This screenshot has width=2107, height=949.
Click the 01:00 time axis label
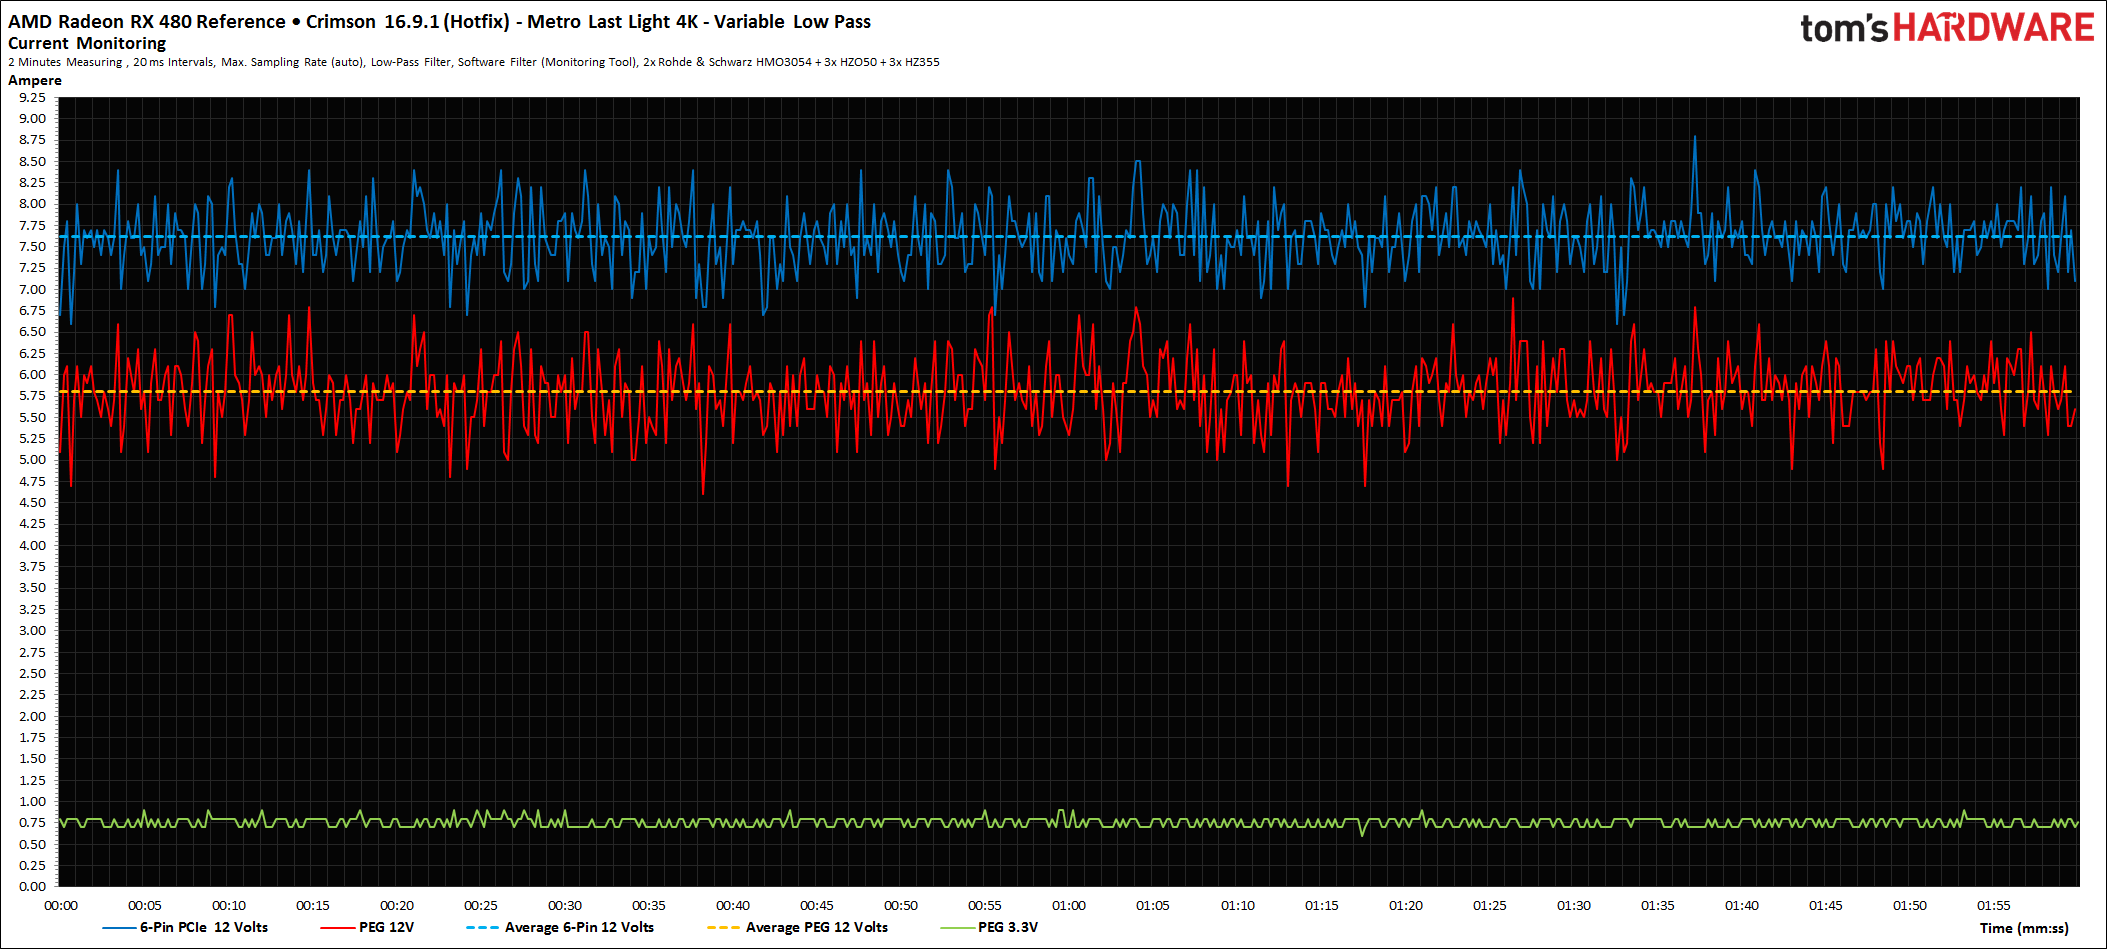pyautogui.click(x=1069, y=905)
